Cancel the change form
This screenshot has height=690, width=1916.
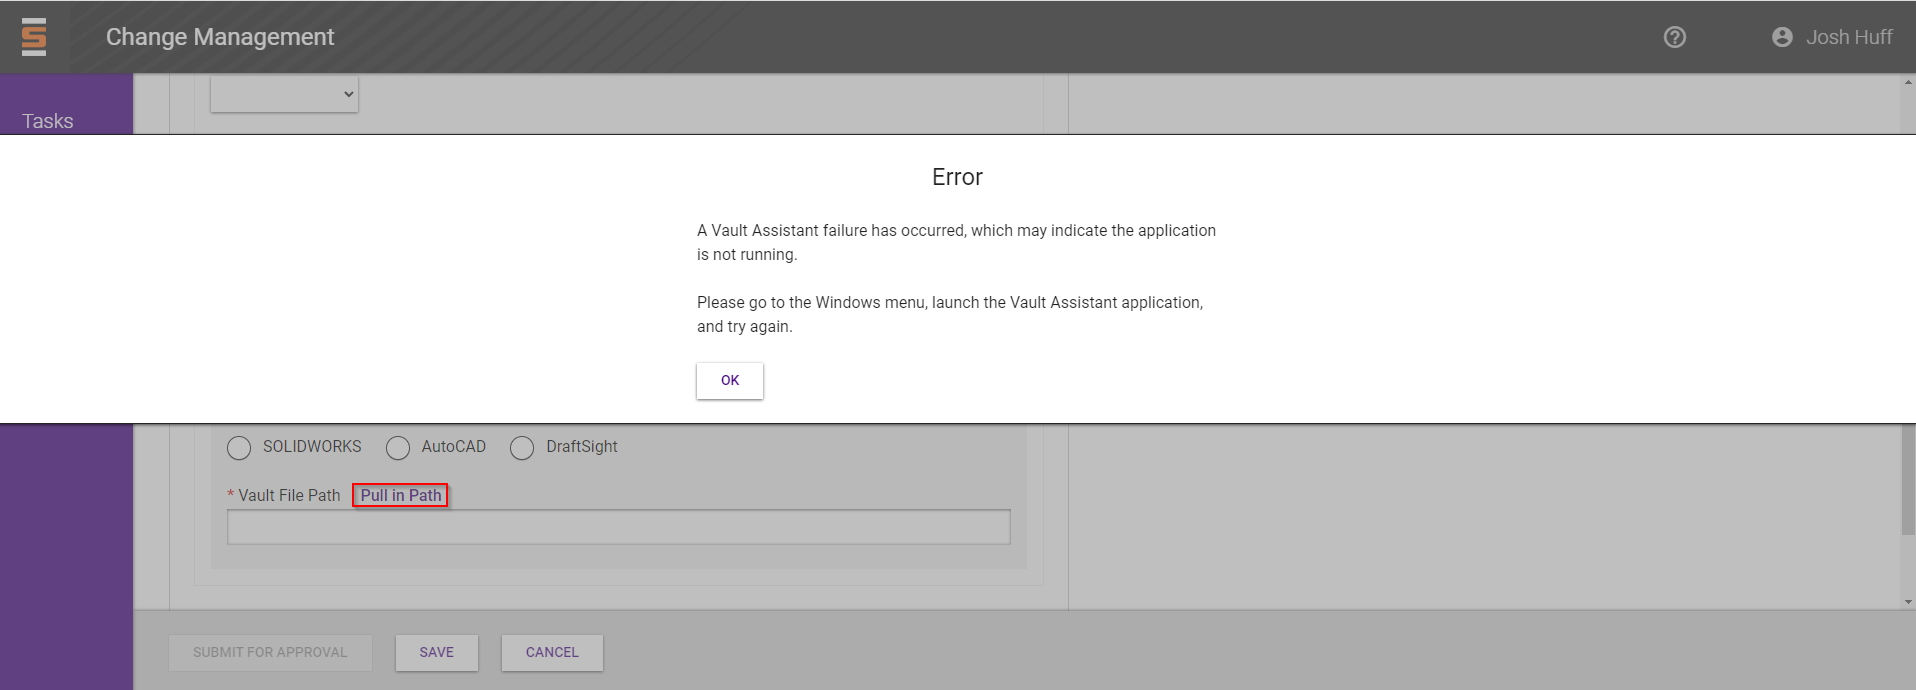(x=552, y=652)
